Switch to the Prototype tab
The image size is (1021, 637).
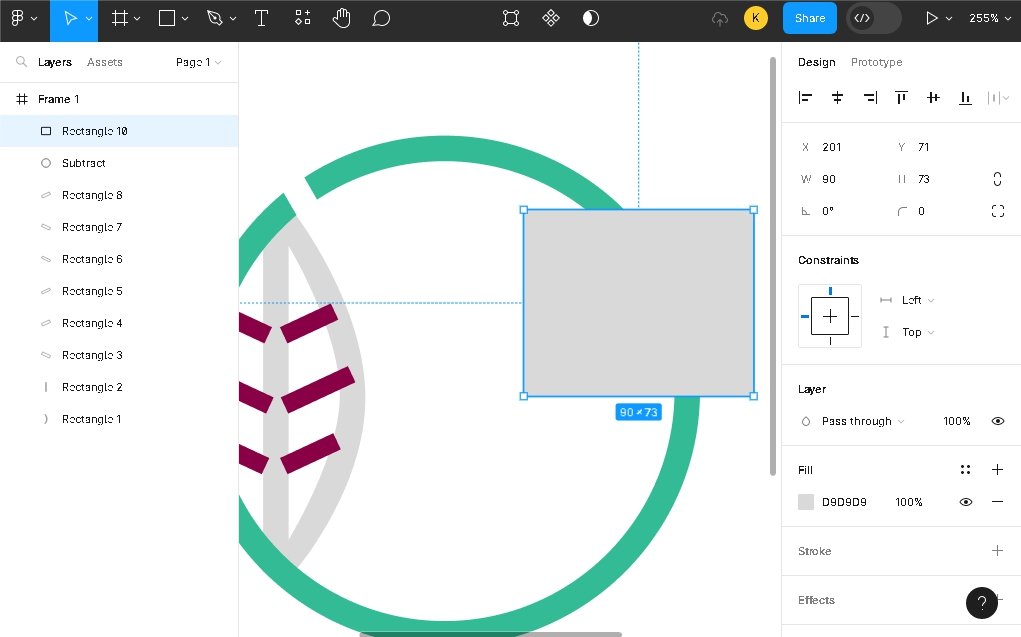(876, 62)
